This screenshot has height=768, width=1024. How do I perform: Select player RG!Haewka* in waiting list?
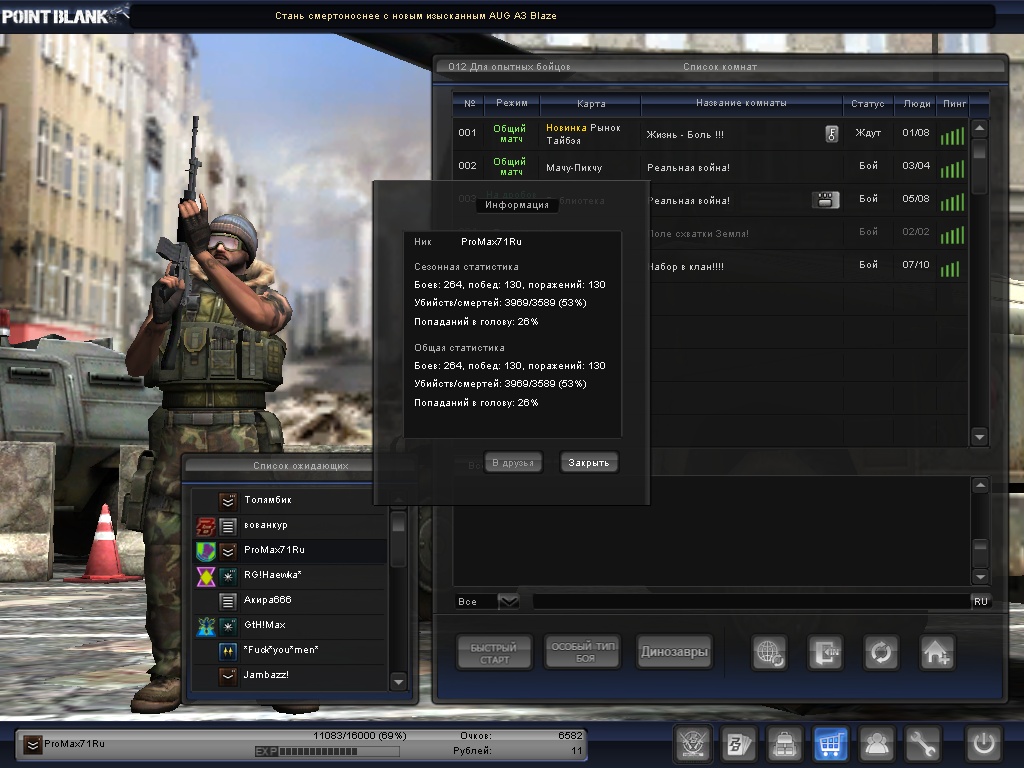tap(290, 576)
